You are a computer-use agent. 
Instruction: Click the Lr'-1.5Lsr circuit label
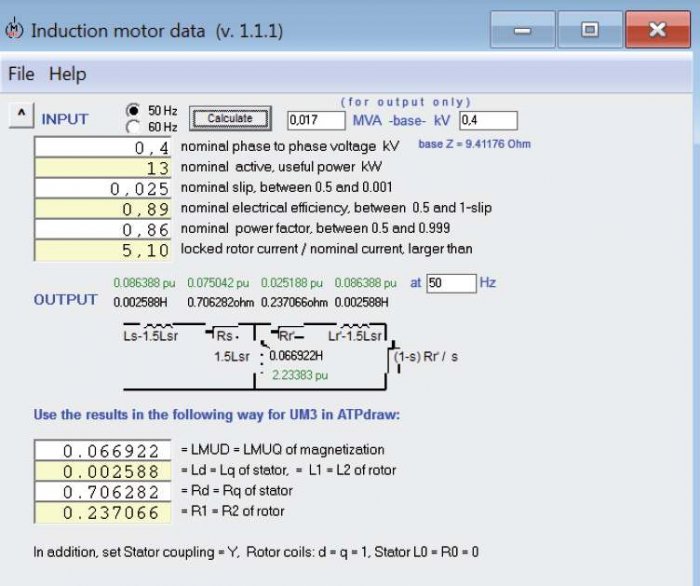[x=355, y=336]
